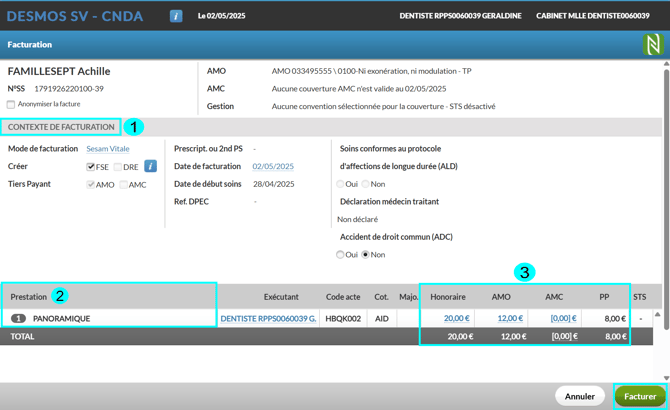Click the Facturer button
This screenshot has width=670, height=410.
click(640, 396)
